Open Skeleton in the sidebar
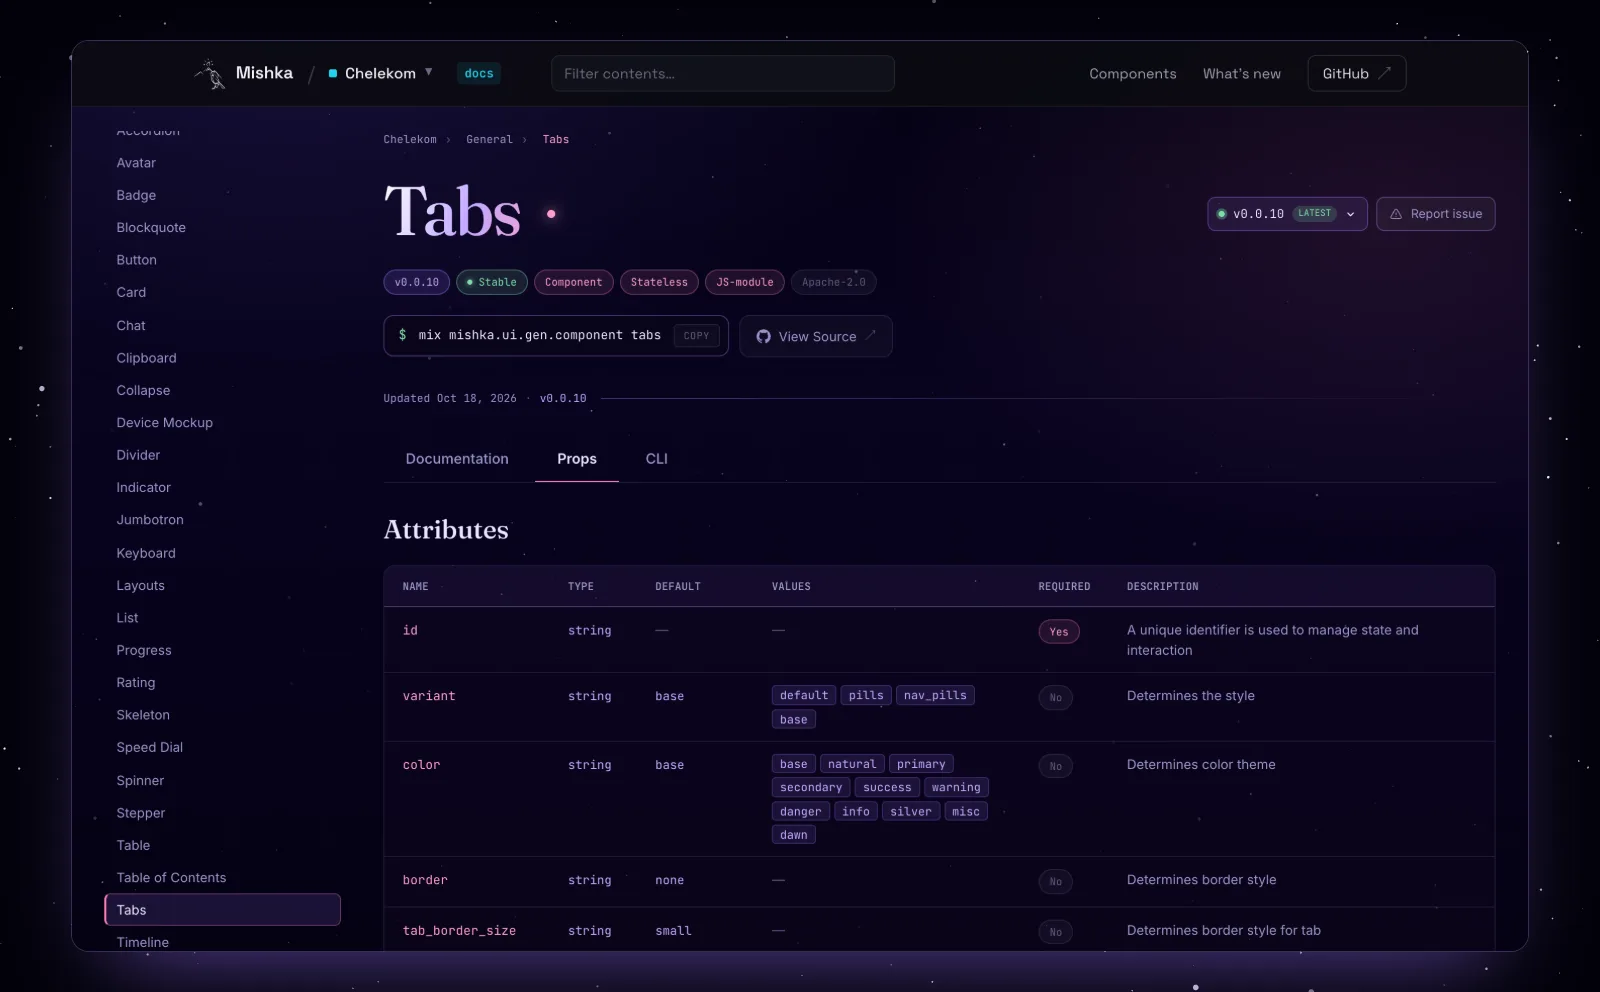This screenshot has width=1600, height=992. [143, 715]
